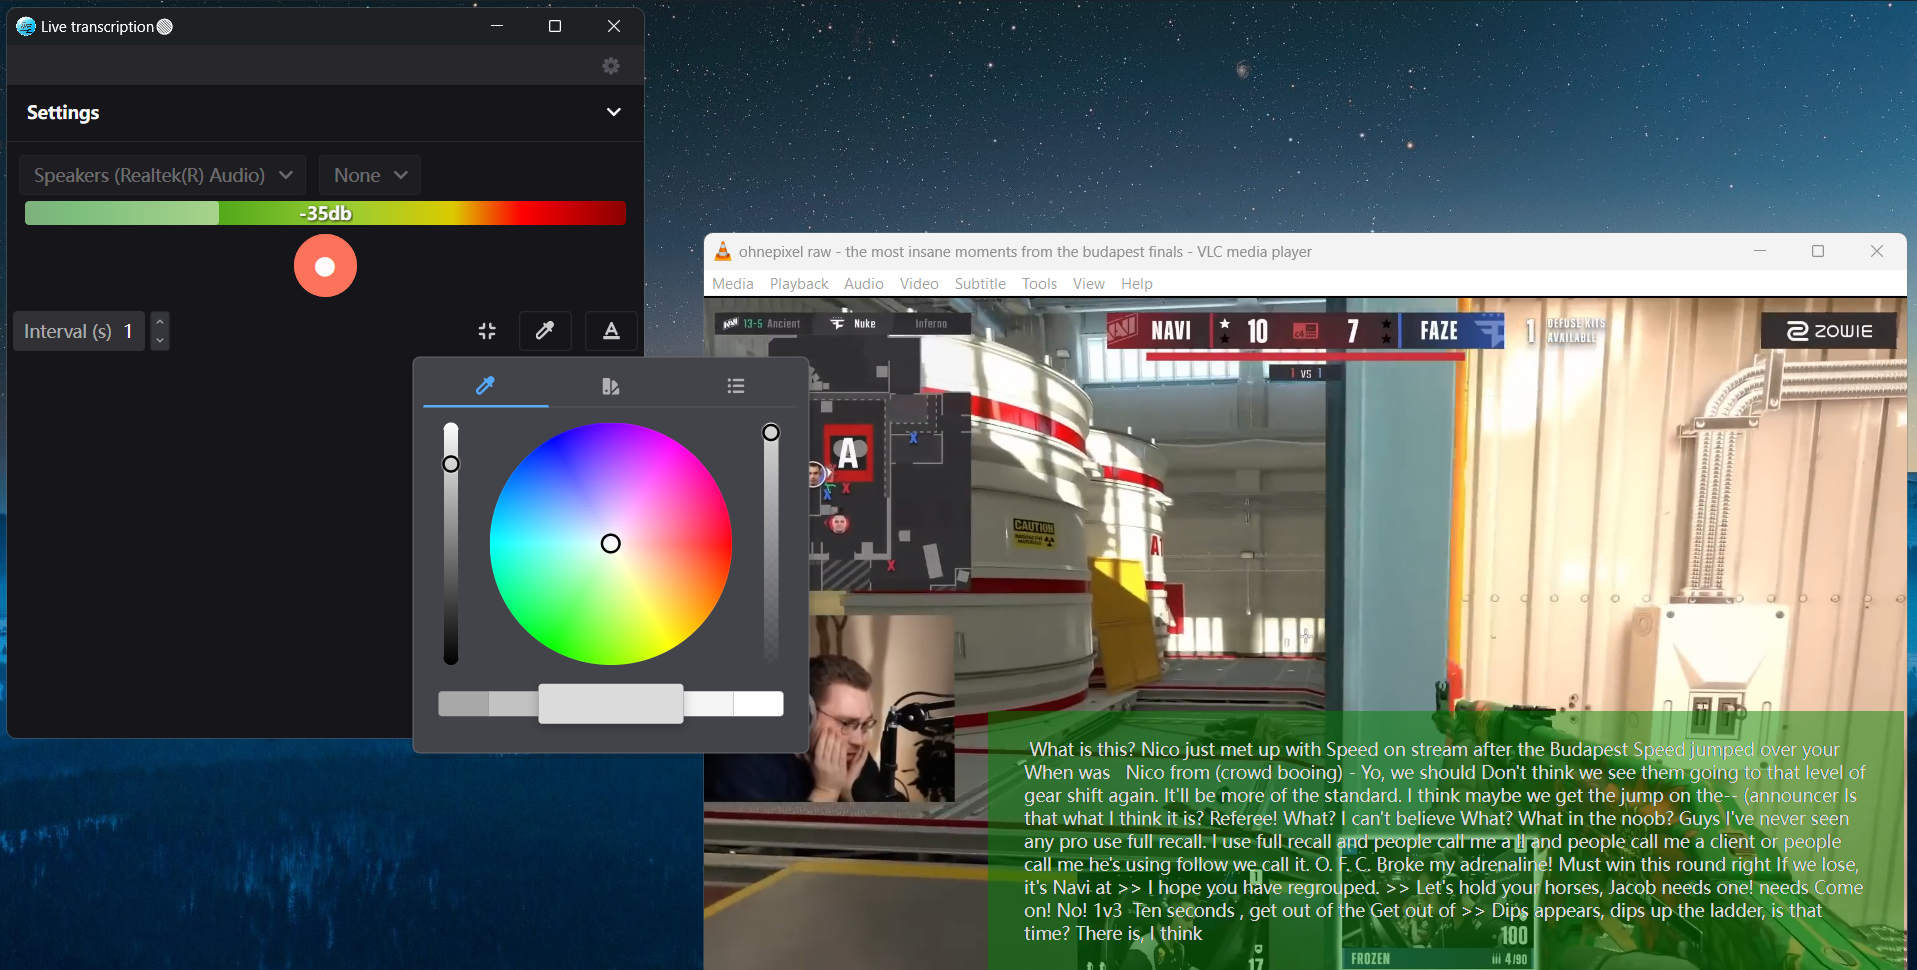Click the VLC video playback area
Viewport: 1917px width, 970px height.
click(1305, 633)
